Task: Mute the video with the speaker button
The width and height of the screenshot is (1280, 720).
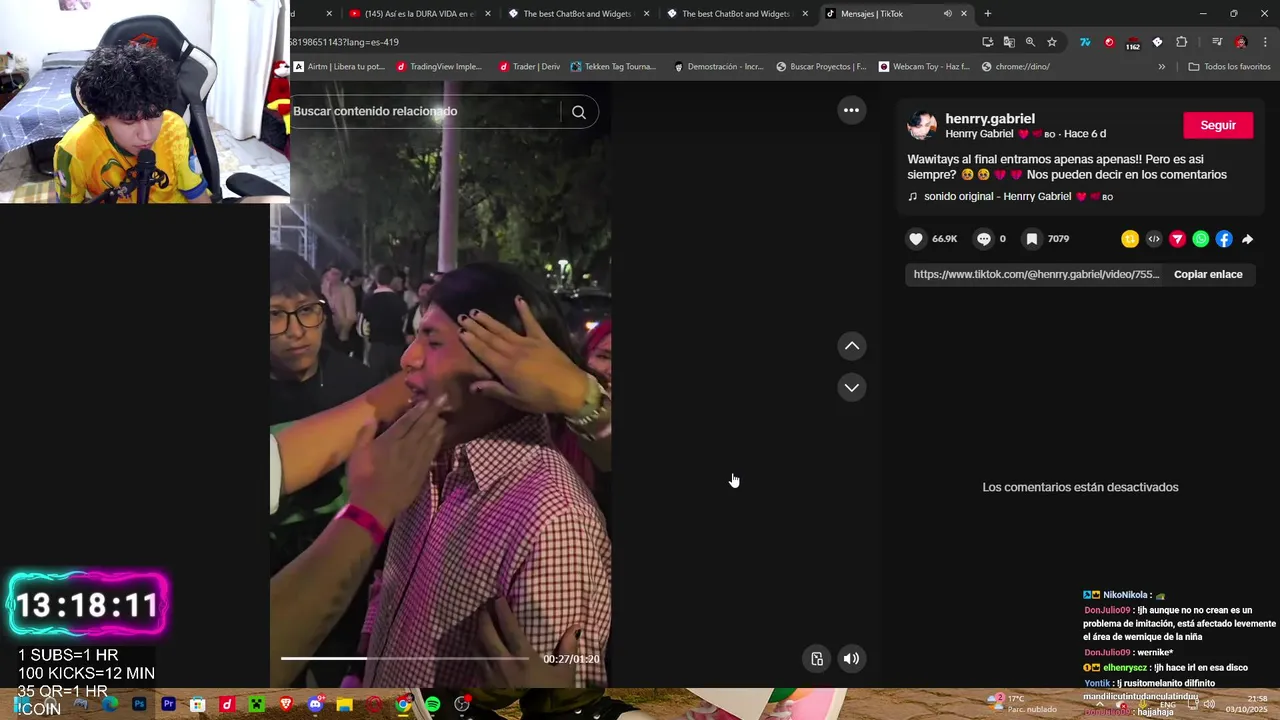Action: click(x=851, y=658)
